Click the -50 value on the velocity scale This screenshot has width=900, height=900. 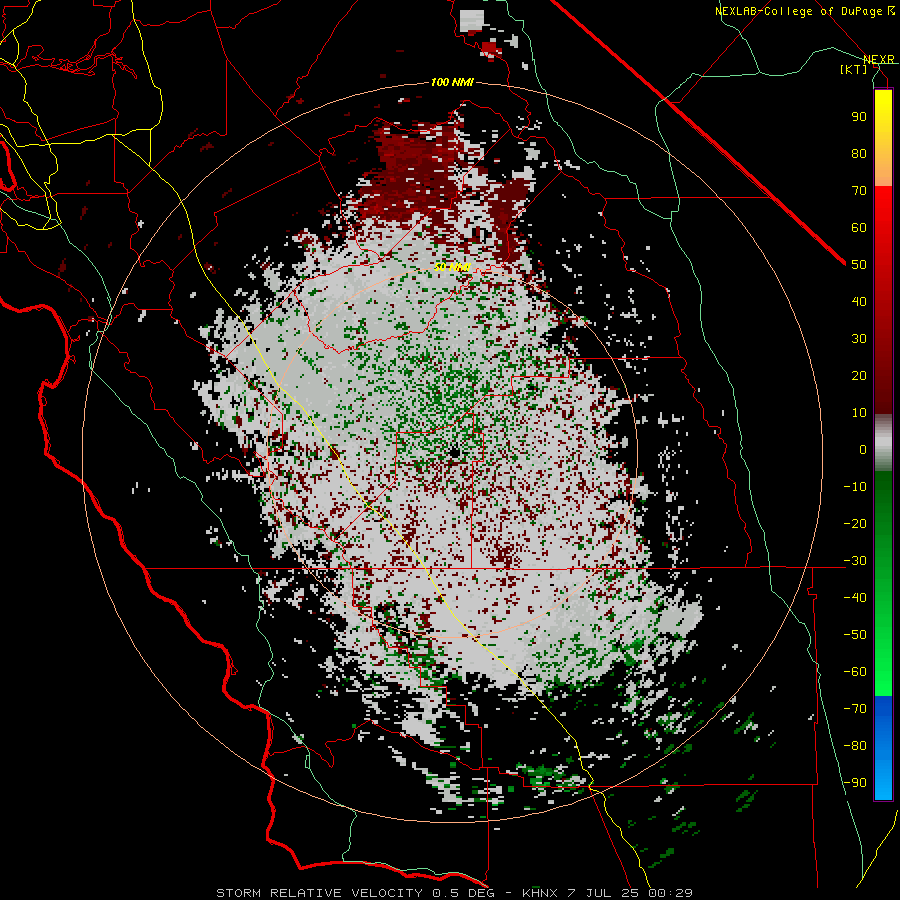point(855,635)
